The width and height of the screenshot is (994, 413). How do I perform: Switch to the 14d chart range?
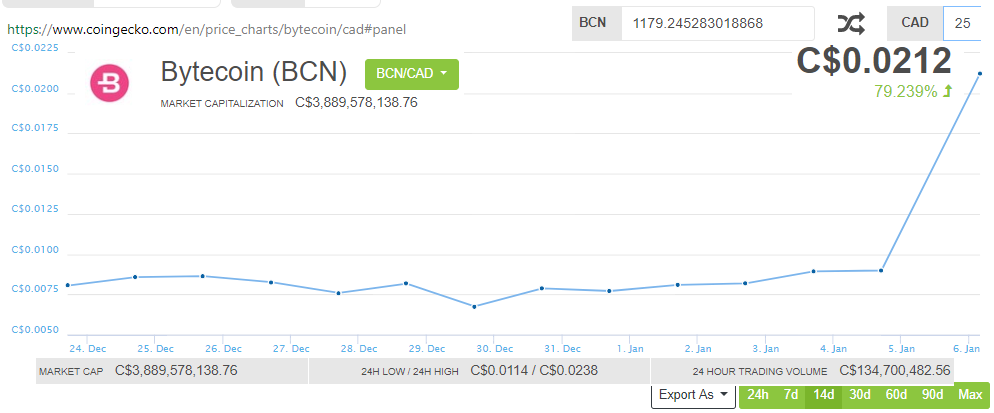click(823, 395)
